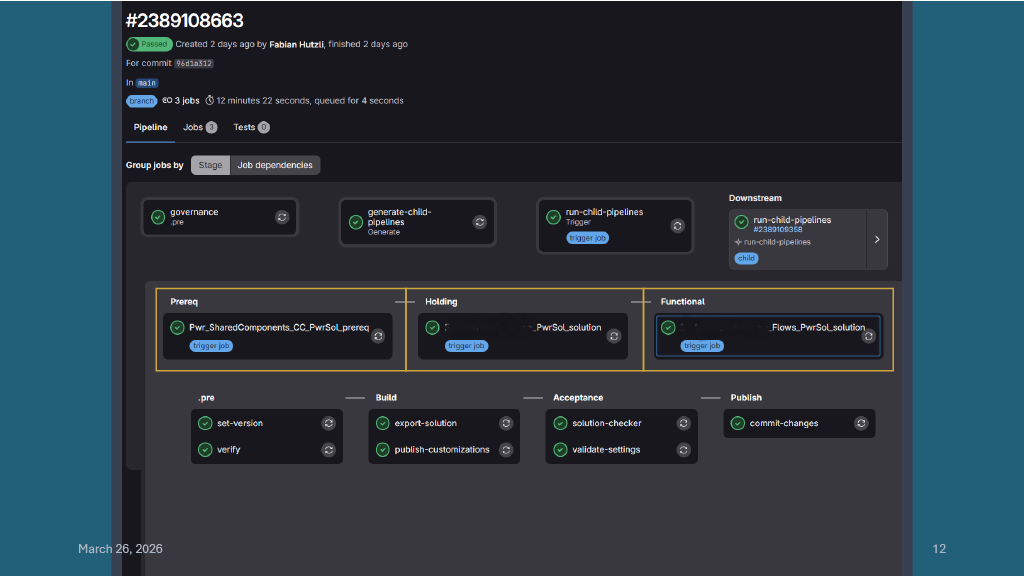The height and width of the screenshot is (576, 1024).
Task: Open Fabian Hutzli's profile link
Action: [x=296, y=44]
